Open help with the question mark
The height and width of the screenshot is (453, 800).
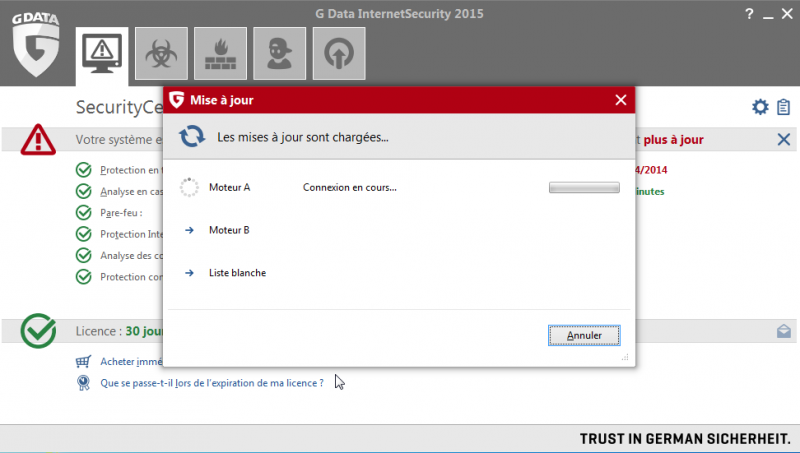click(749, 14)
